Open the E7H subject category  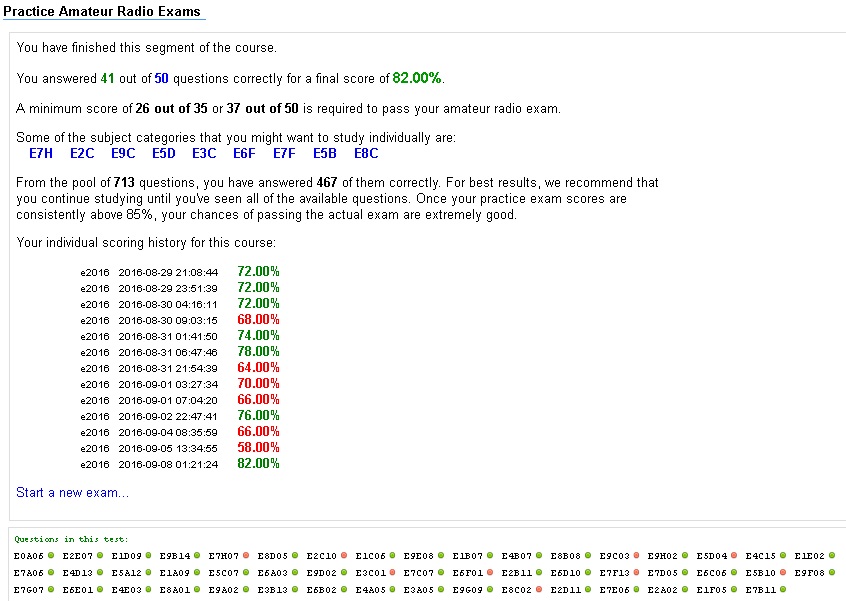pos(41,154)
